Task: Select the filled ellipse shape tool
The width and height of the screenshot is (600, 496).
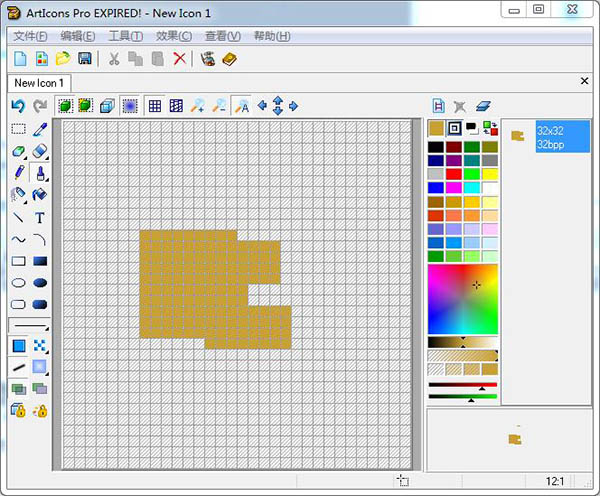Action: tap(40, 283)
